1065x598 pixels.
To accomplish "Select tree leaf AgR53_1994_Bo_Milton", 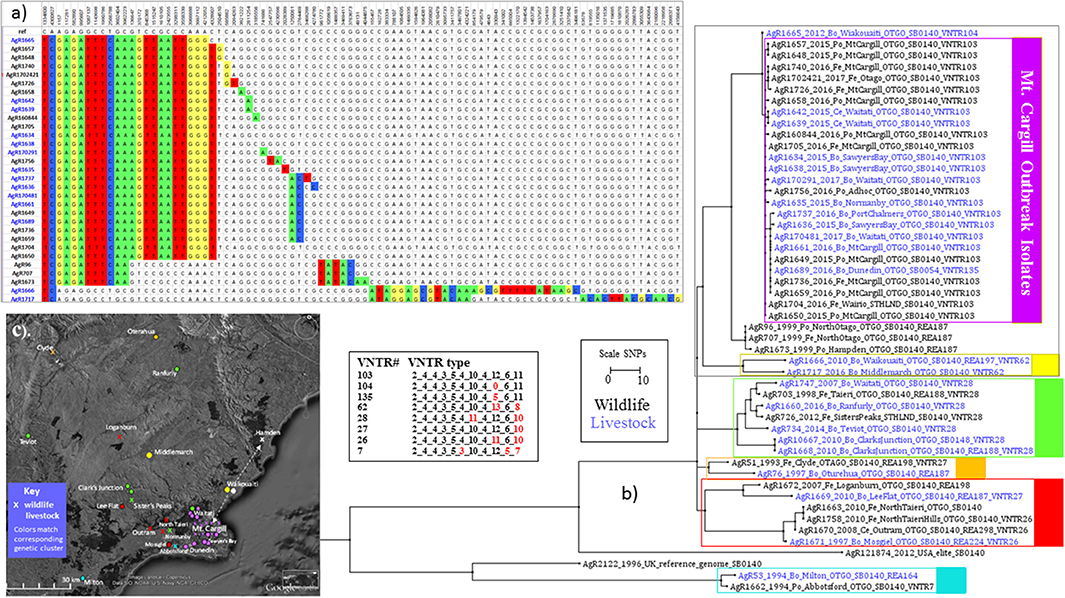I will click(827, 576).
